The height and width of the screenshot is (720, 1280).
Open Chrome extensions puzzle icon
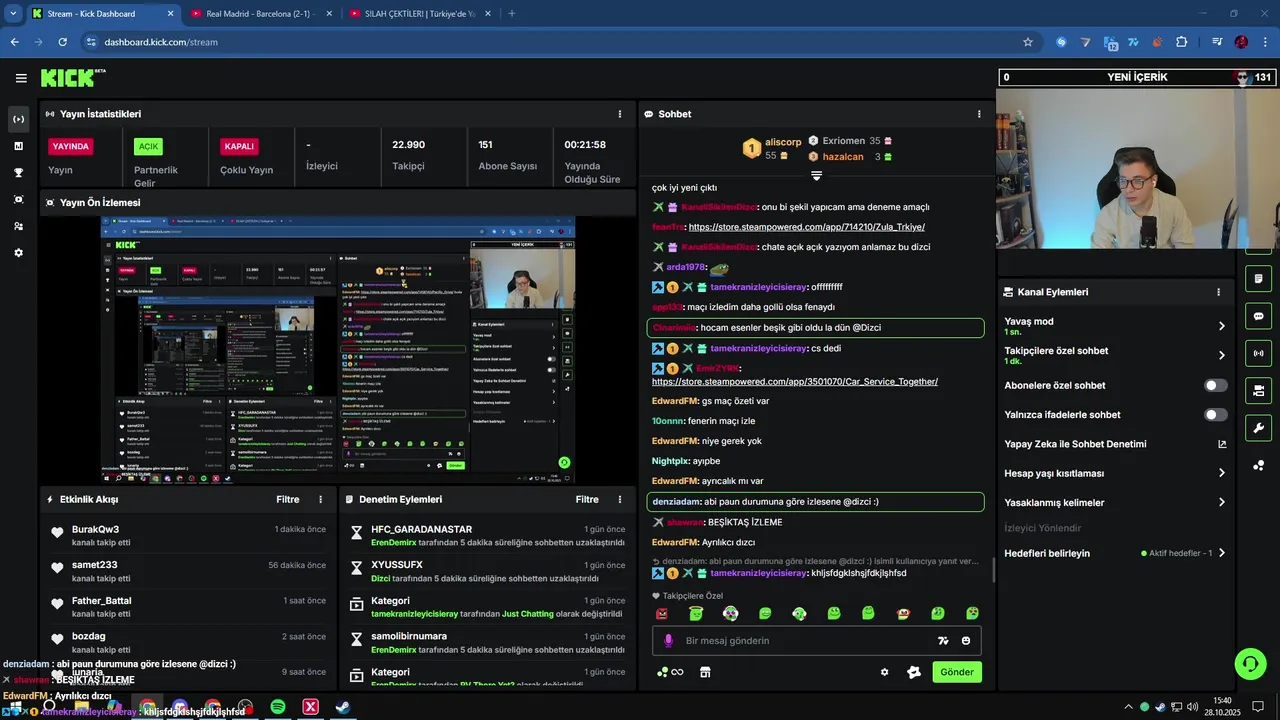click(1182, 42)
